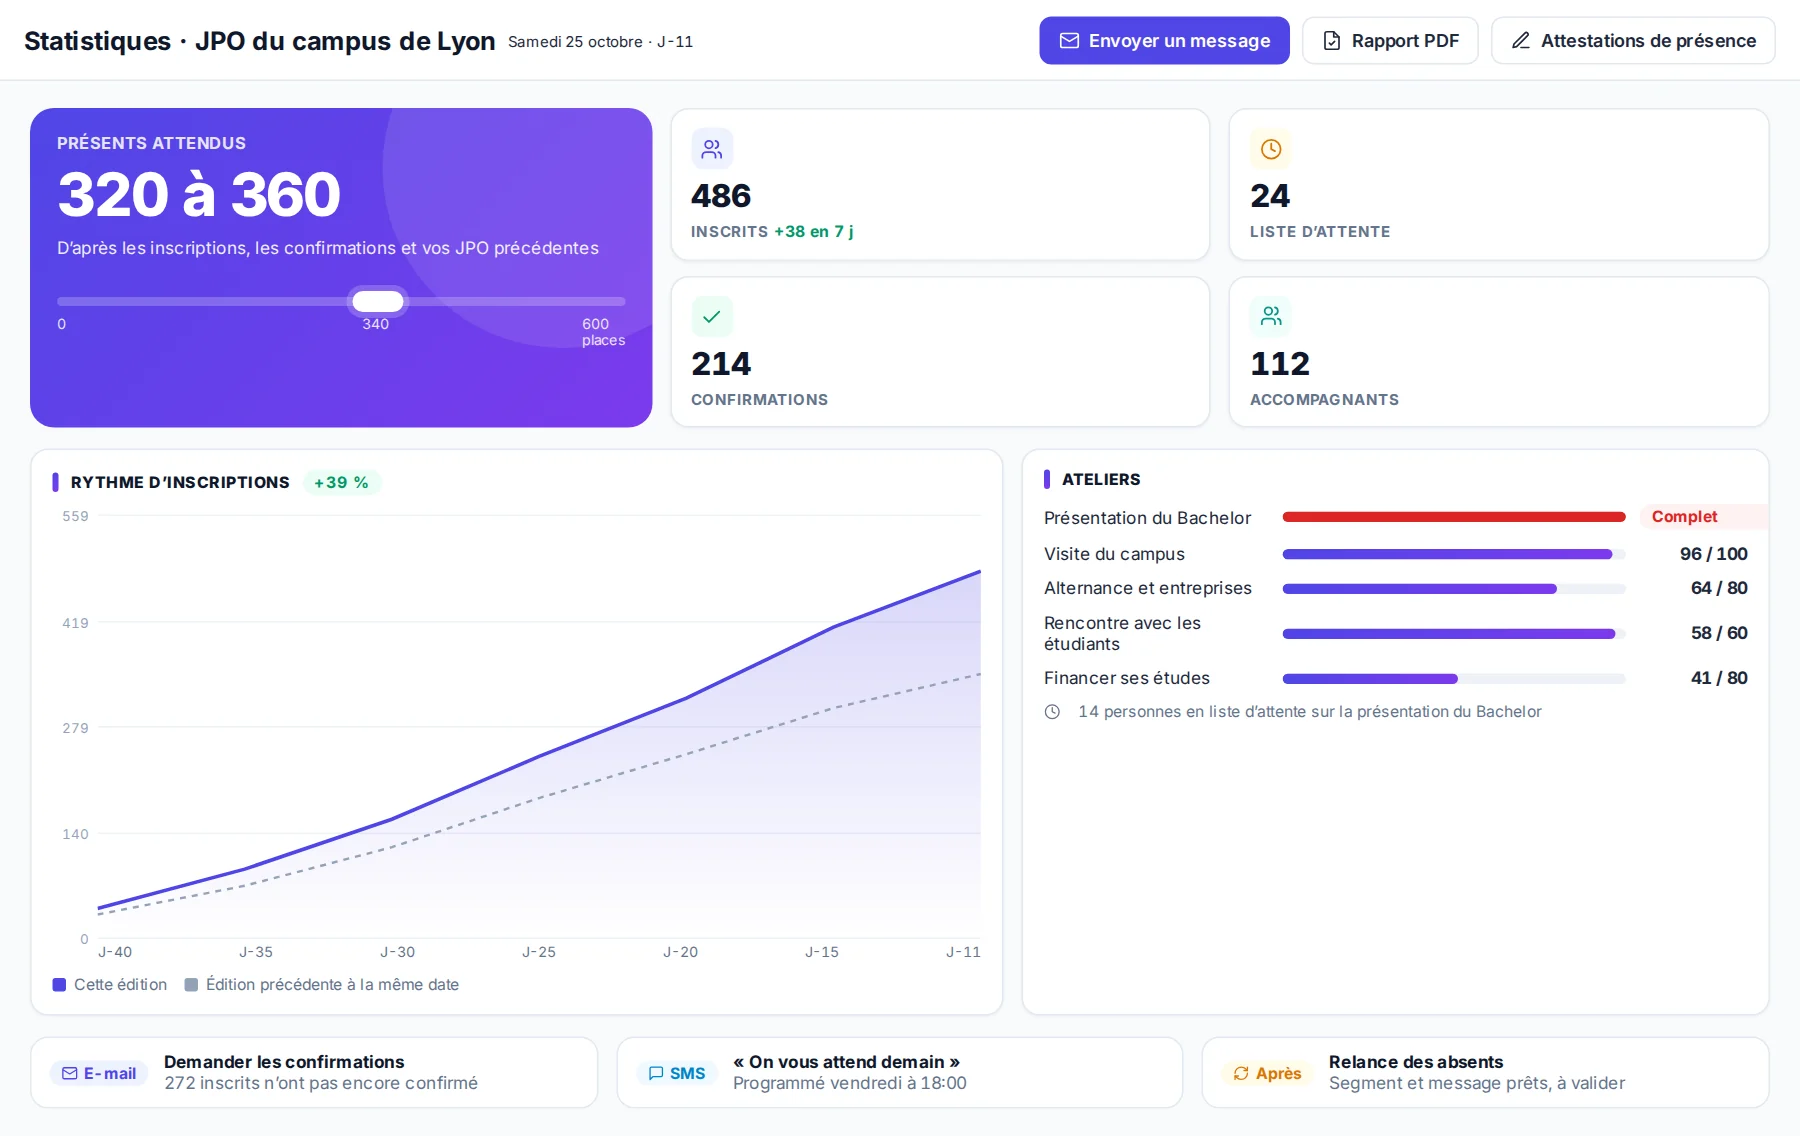Click the 24 liste d'attente value

[x=1270, y=196]
